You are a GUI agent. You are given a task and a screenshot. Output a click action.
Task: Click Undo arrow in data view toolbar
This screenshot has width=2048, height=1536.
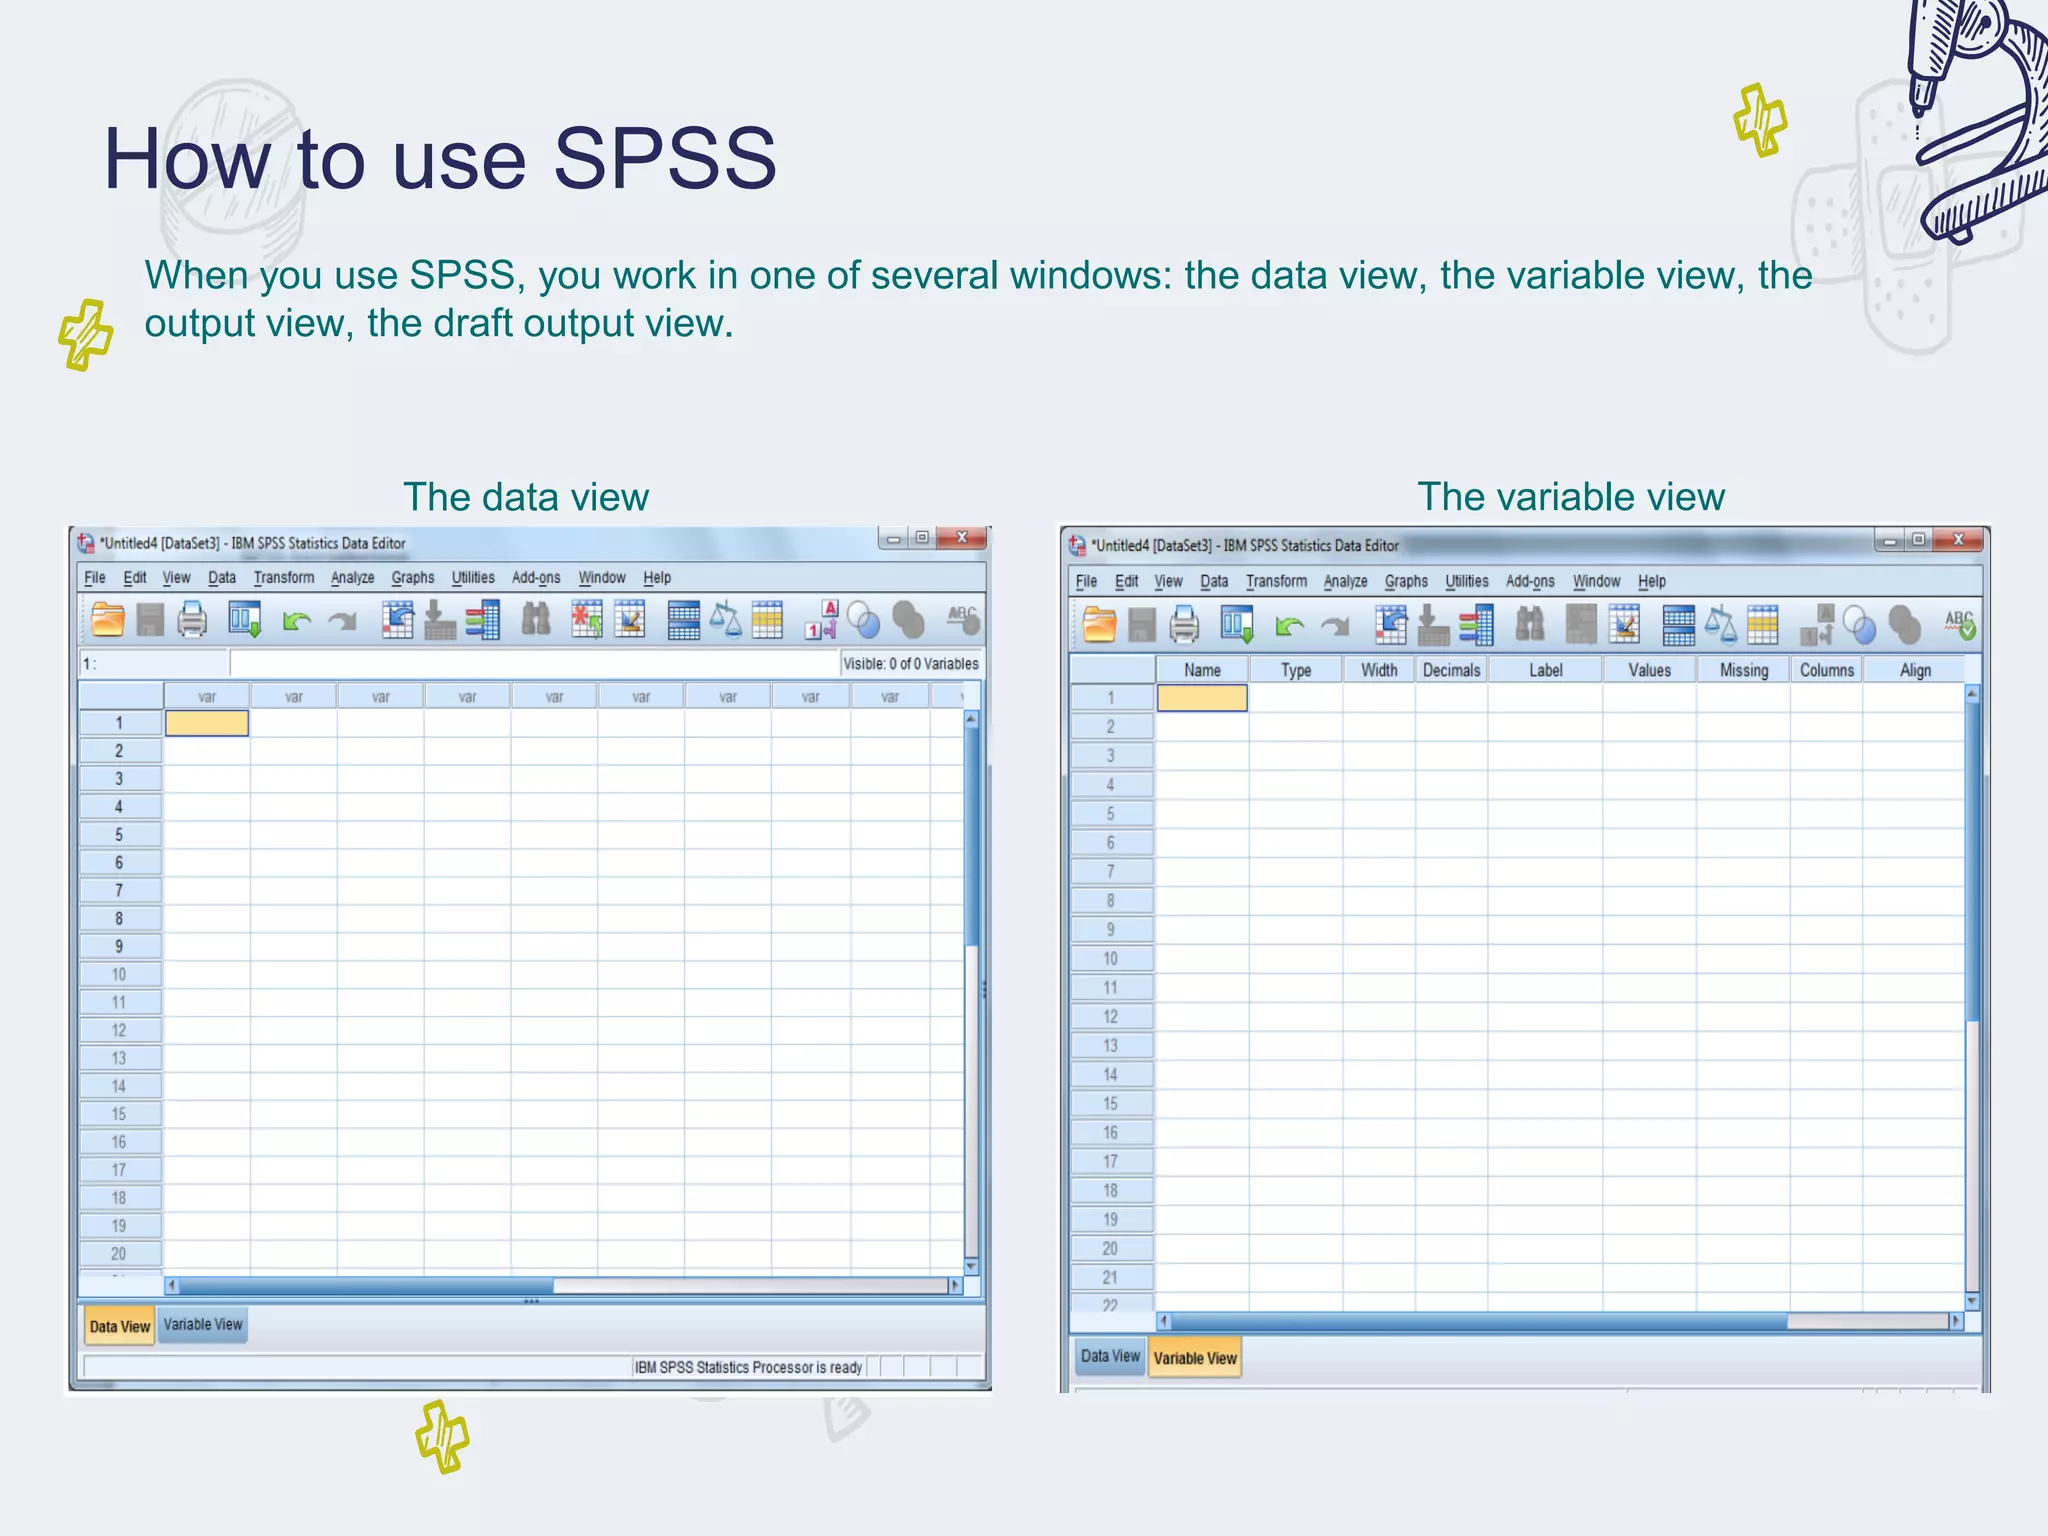pyautogui.click(x=296, y=622)
